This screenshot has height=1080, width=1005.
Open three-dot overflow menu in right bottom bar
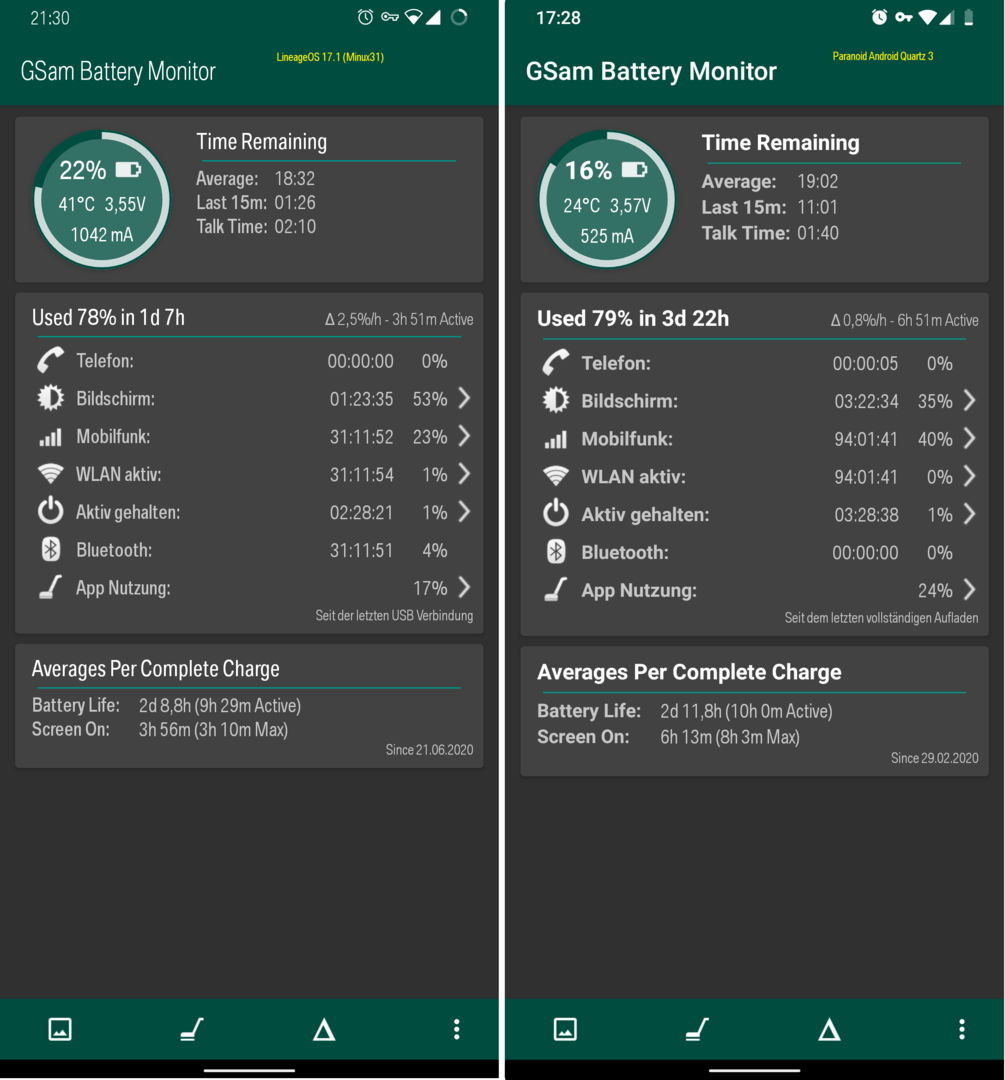tap(962, 1029)
